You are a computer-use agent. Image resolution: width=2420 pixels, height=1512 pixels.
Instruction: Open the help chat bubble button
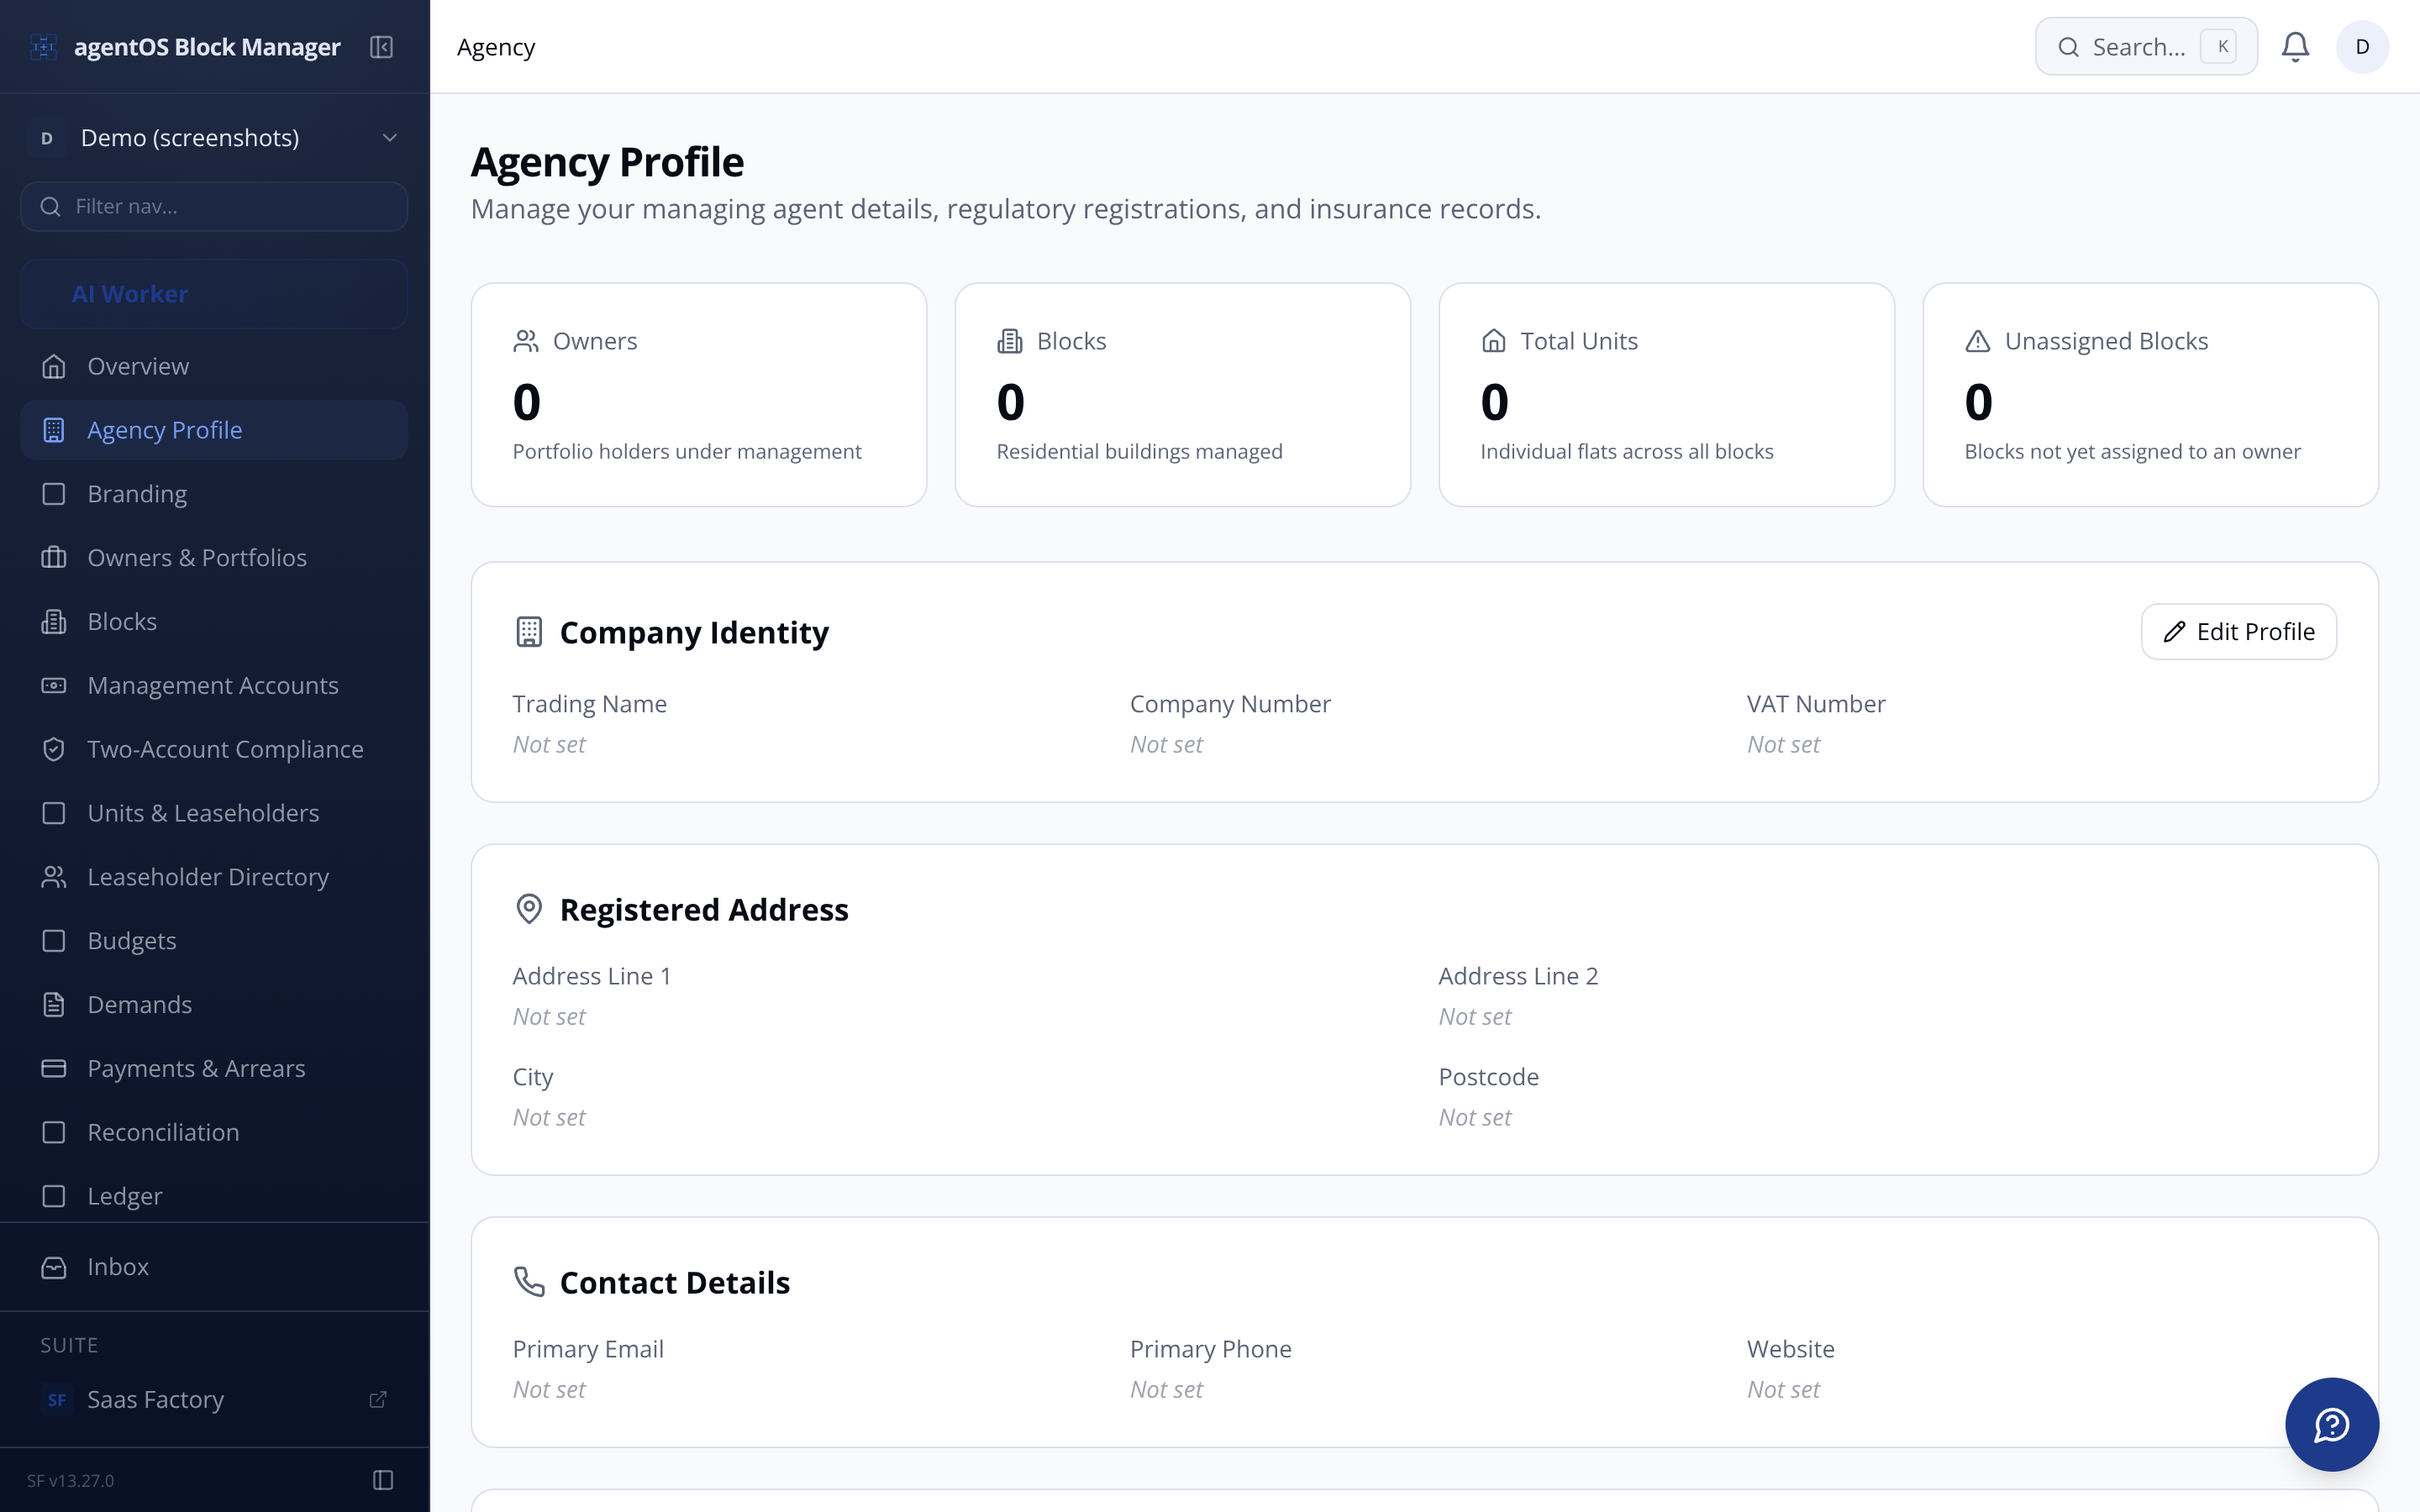pyautogui.click(x=2332, y=1424)
